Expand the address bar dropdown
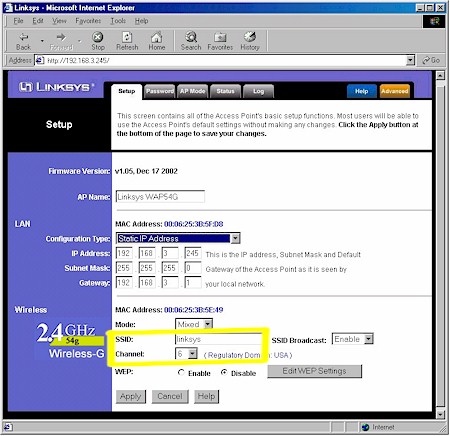450x436 pixels. click(x=410, y=60)
